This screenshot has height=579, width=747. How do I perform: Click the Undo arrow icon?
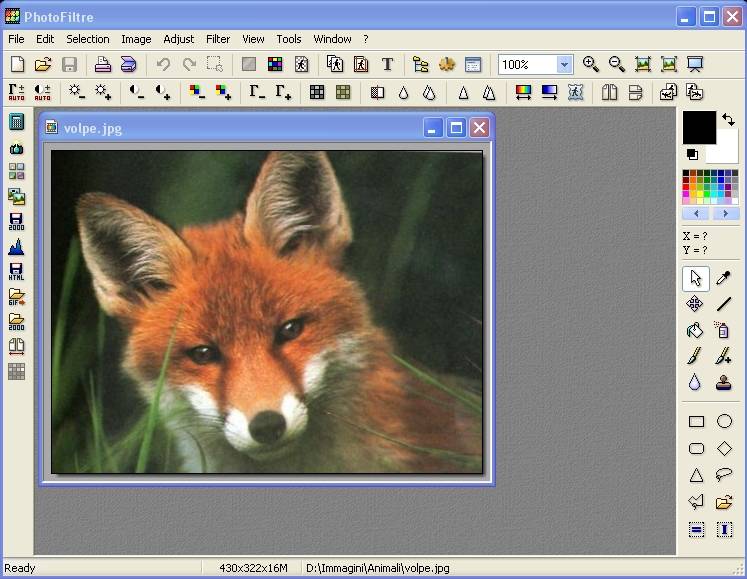coord(163,65)
